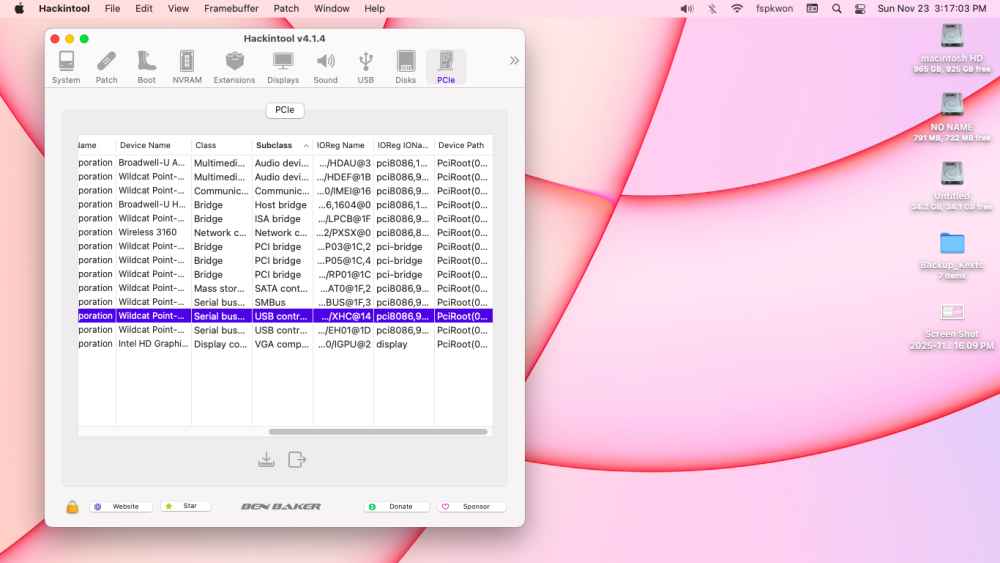Open the Sound toolbar section
The width and height of the screenshot is (1000, 563).
pyautogui.click(x=325, y=67)
